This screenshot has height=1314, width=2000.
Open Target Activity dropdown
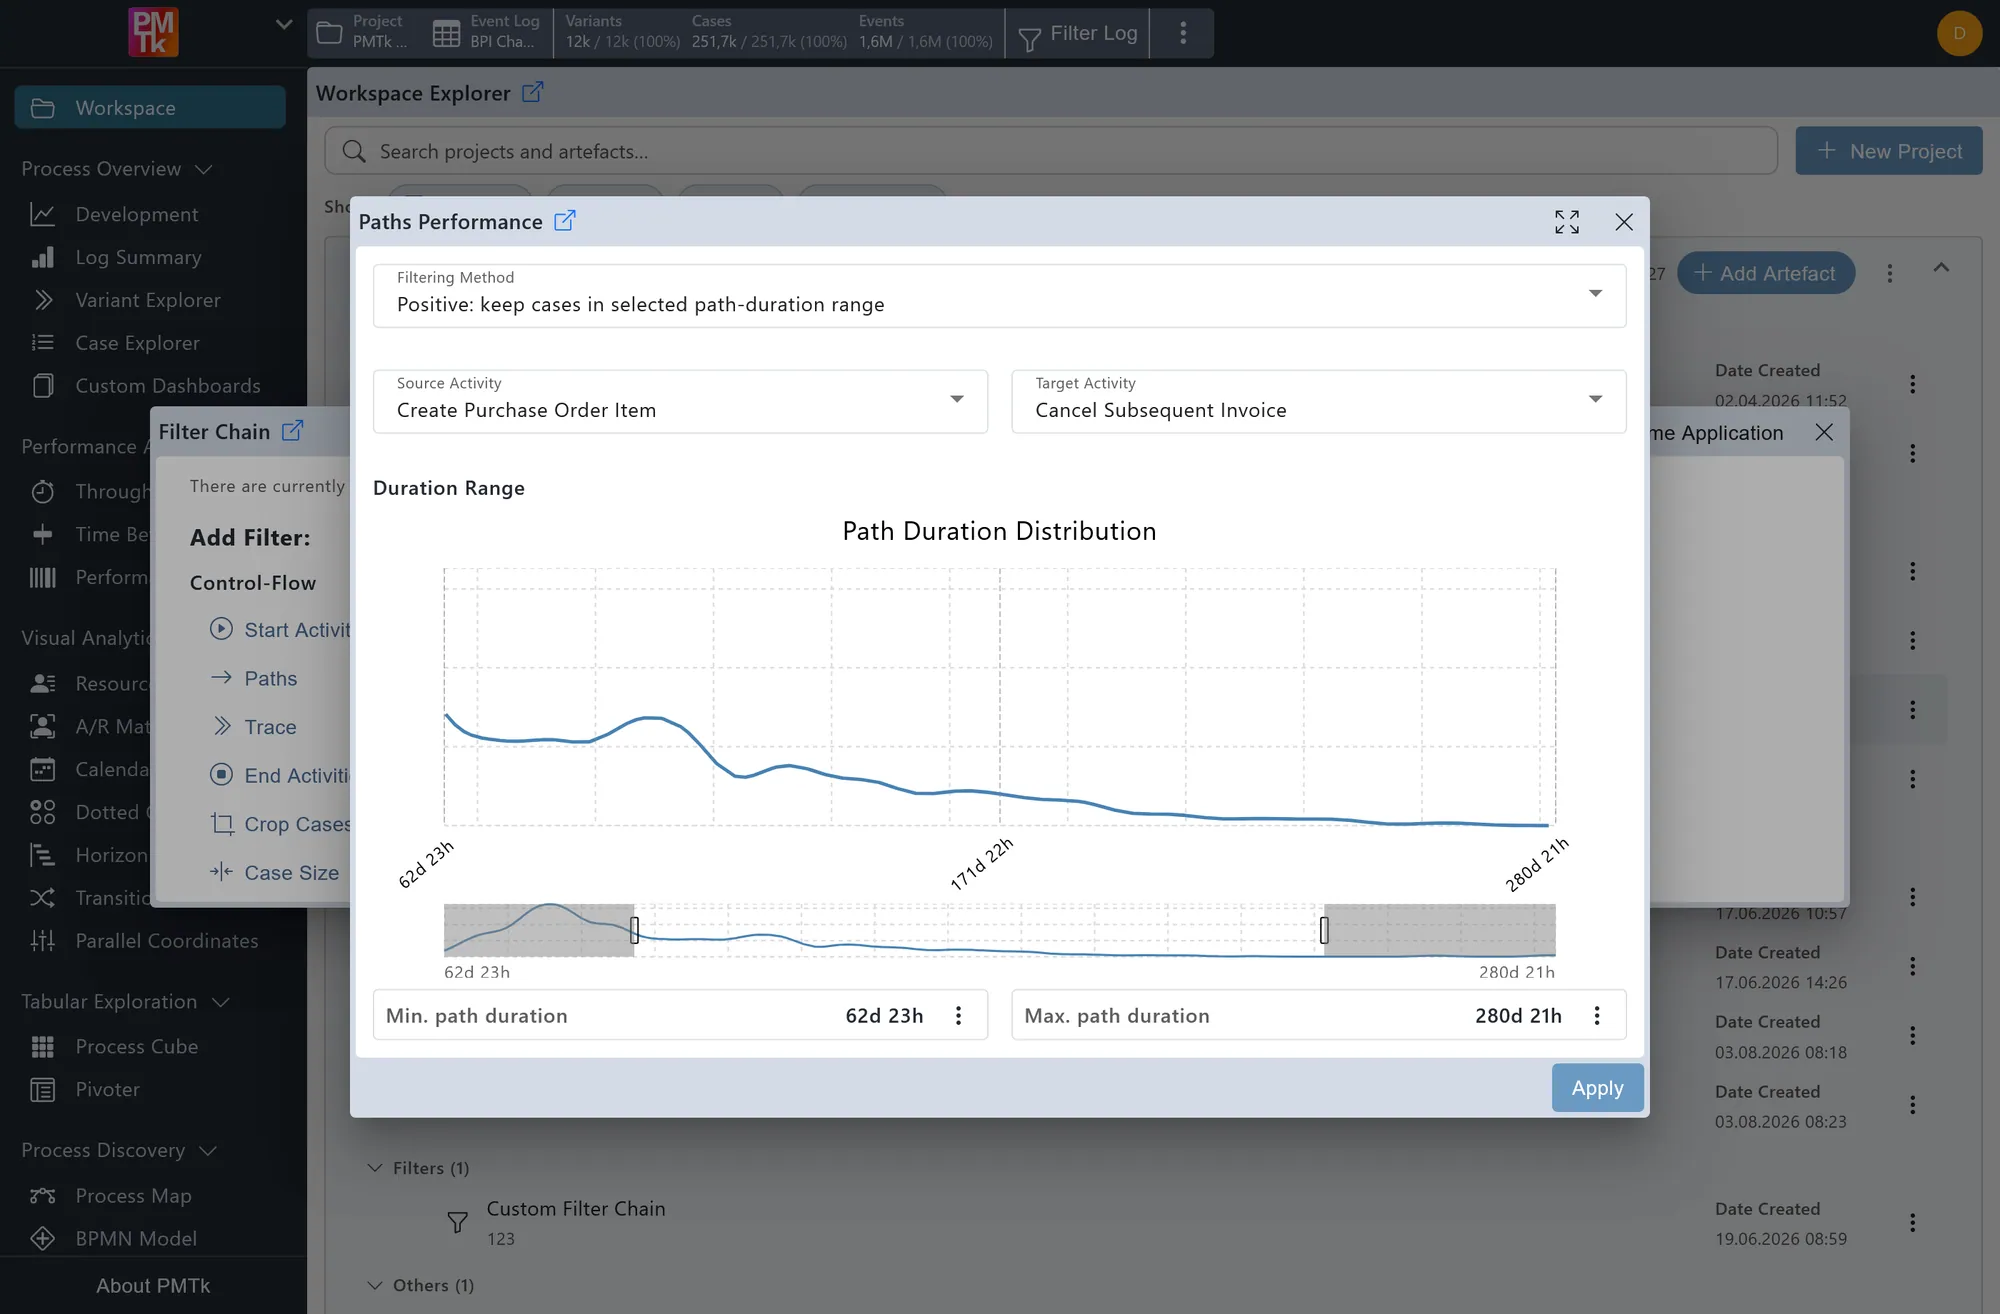point(1318,401)
